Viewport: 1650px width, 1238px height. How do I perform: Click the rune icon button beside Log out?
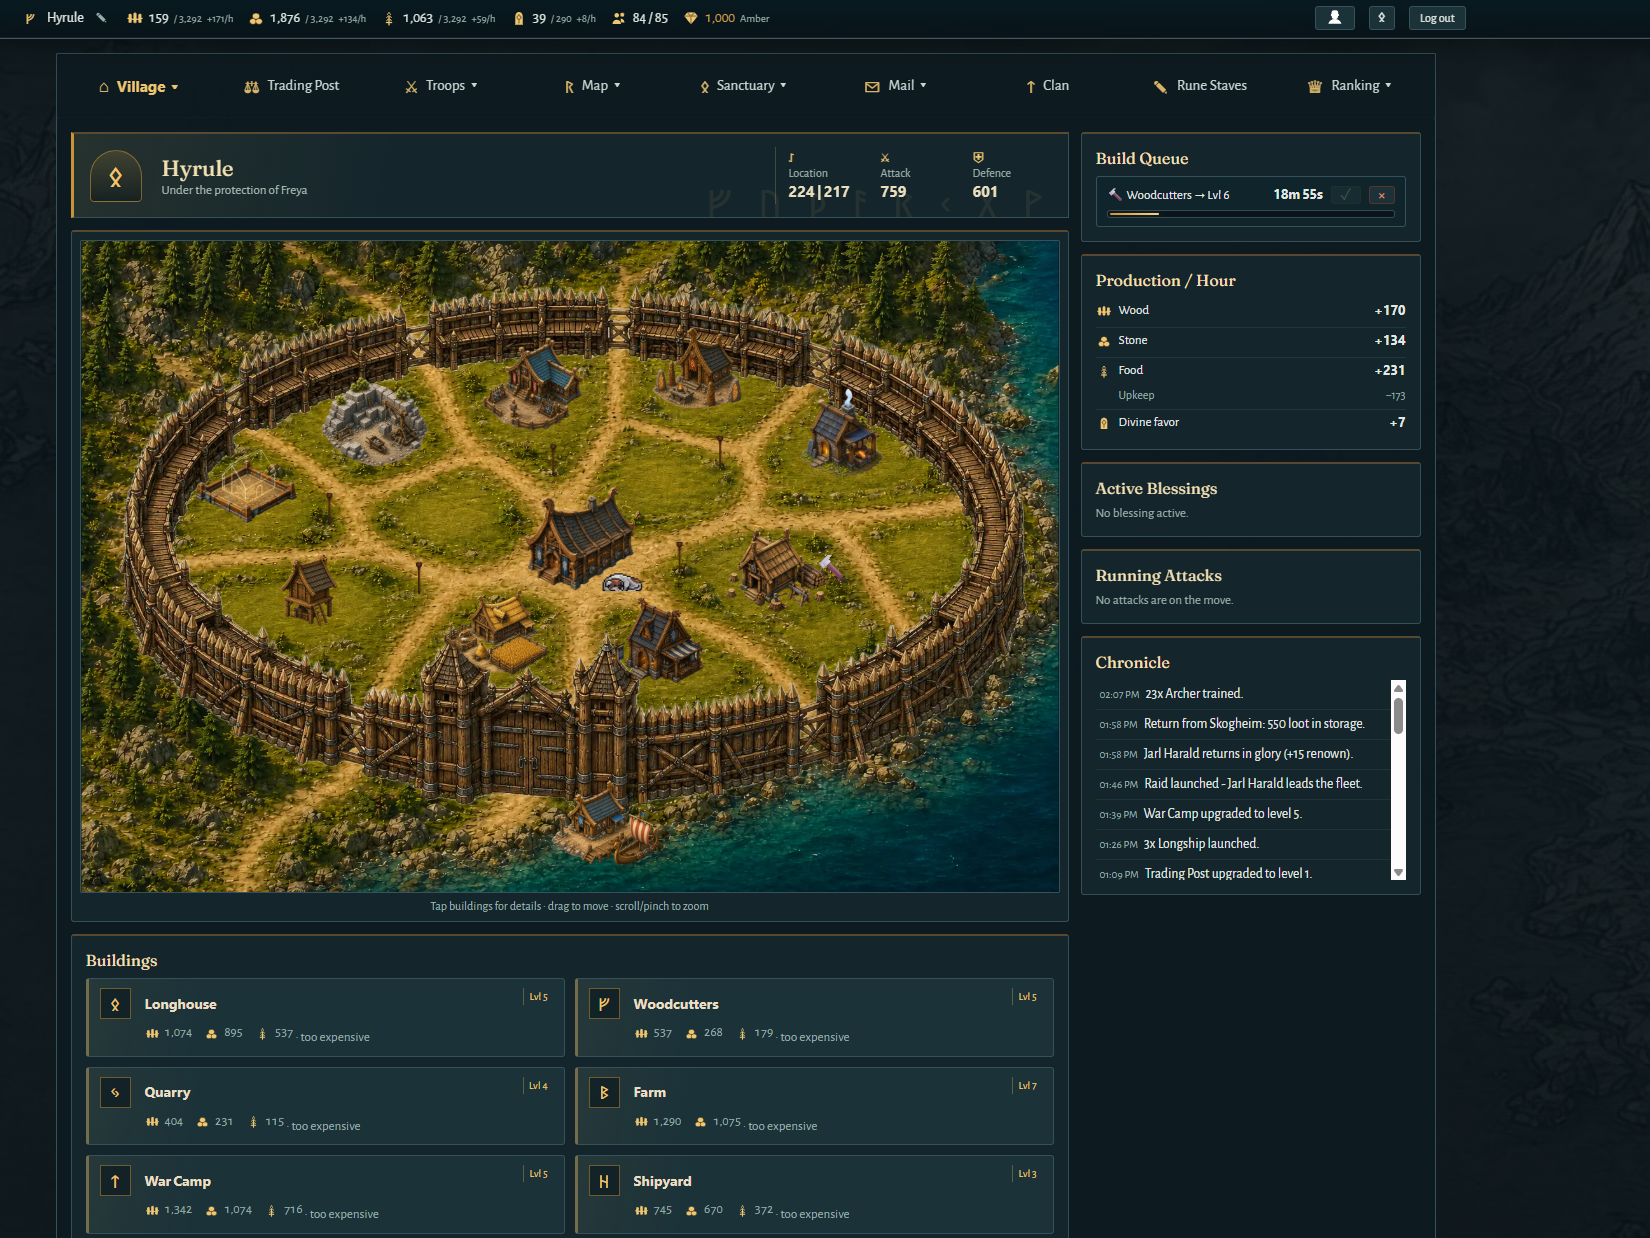[1381, 18]
